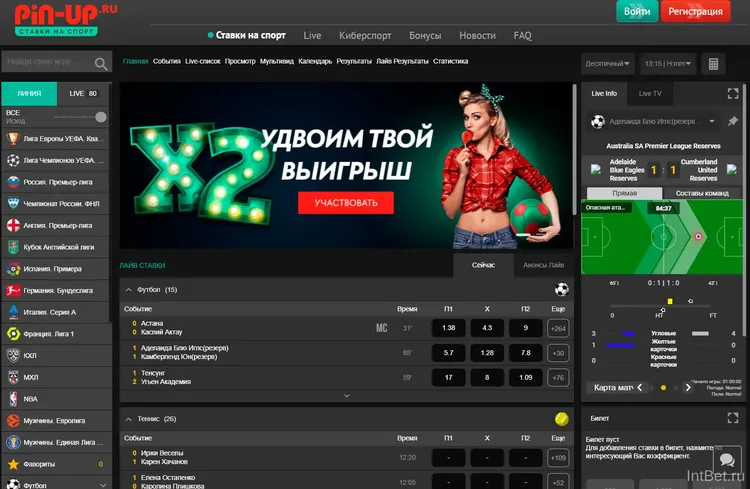Switch to Live TV tab
This screenshot has height=489, width=750.
(x=650, y=94)
